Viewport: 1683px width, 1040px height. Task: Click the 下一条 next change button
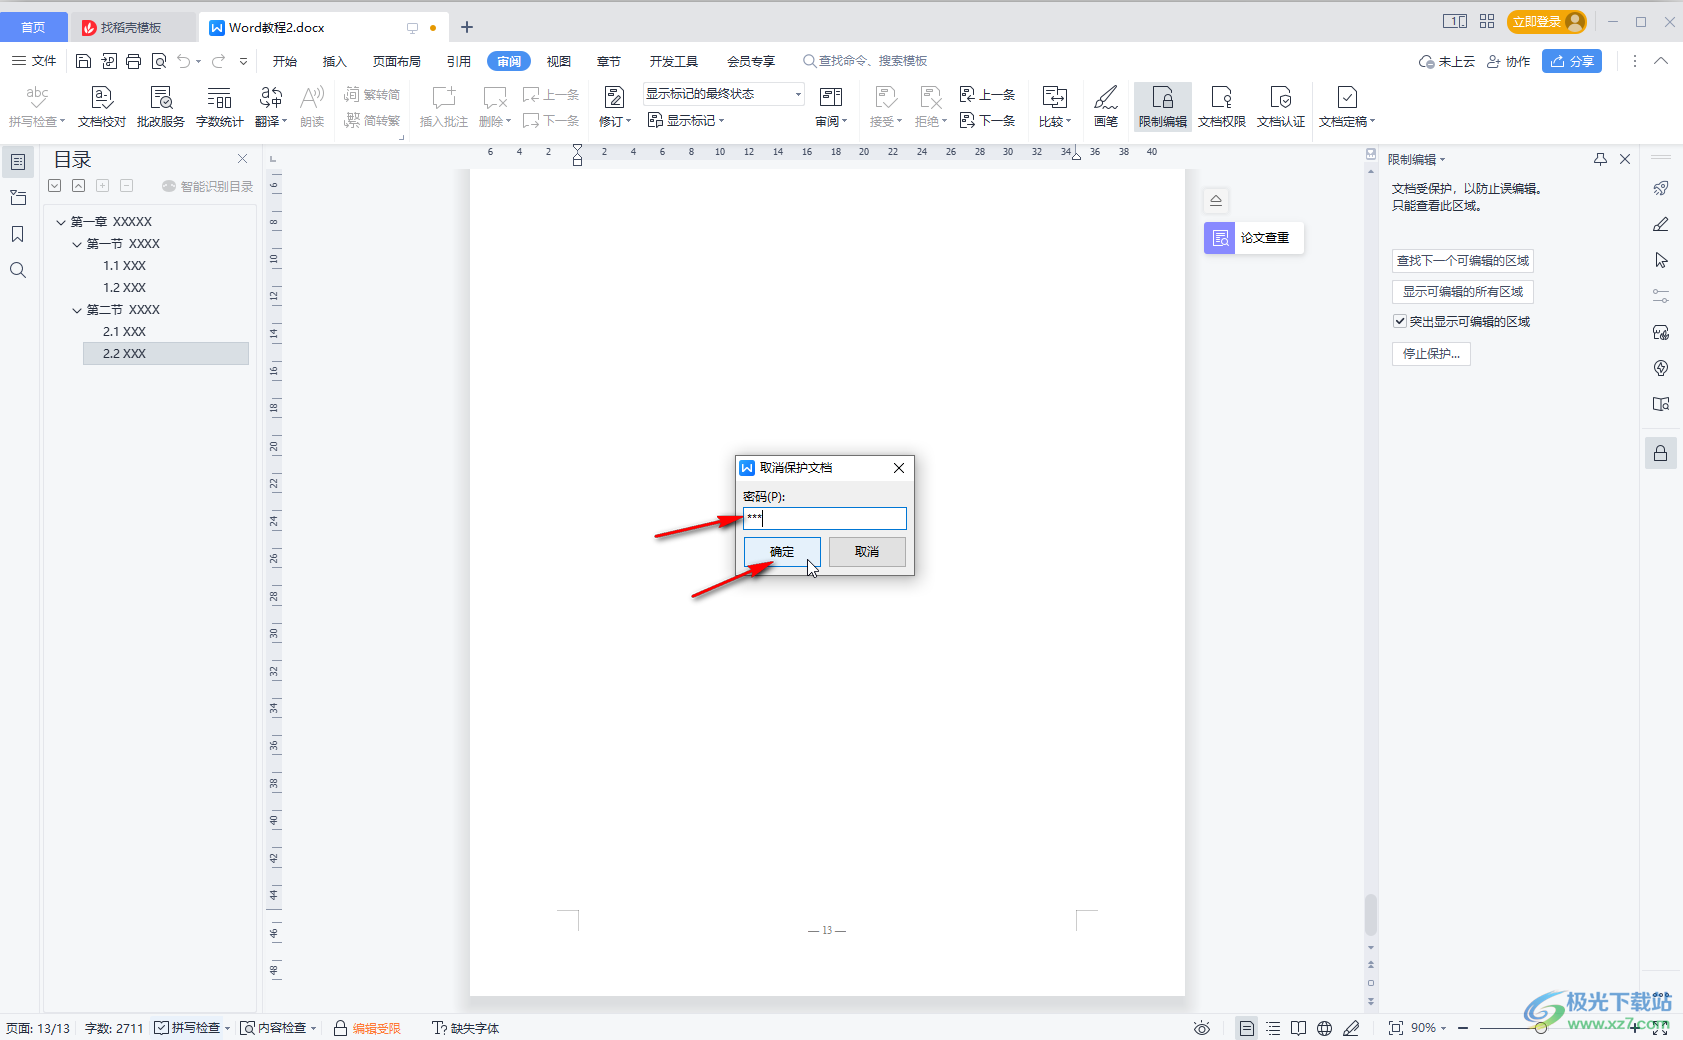[x=987, y=121]
